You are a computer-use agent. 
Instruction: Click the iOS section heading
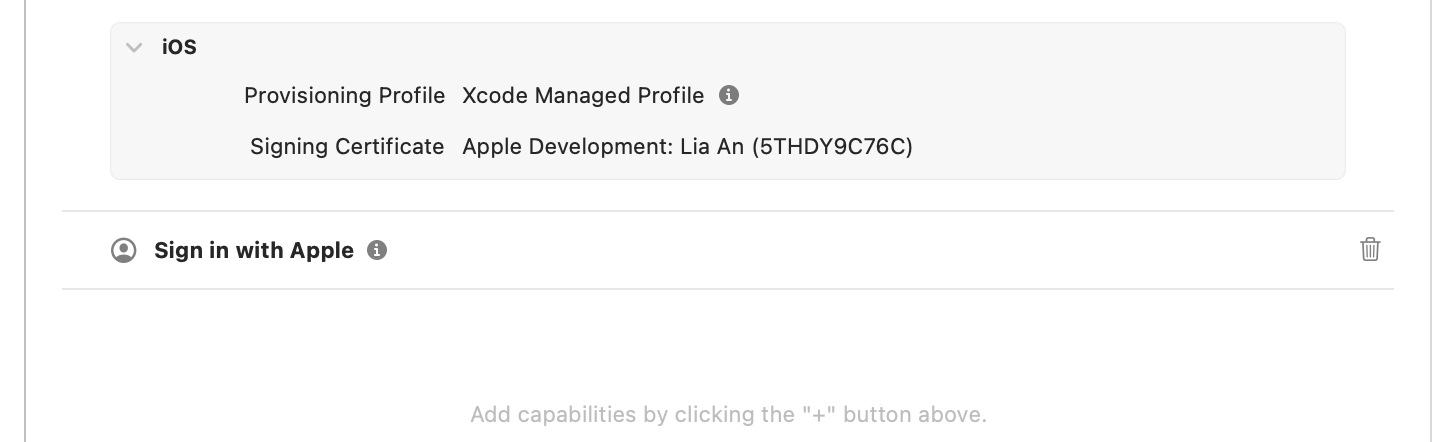[x=179, y=47]
